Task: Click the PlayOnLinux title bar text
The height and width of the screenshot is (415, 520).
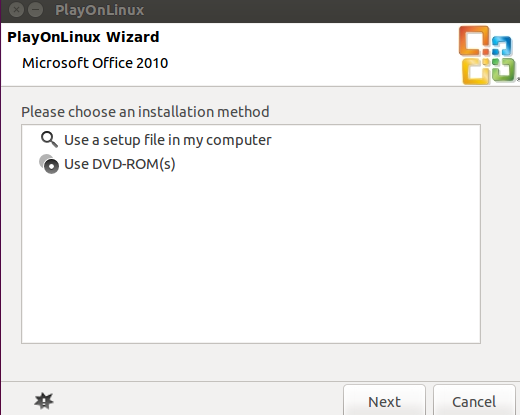Action: (x=100, y=10)
